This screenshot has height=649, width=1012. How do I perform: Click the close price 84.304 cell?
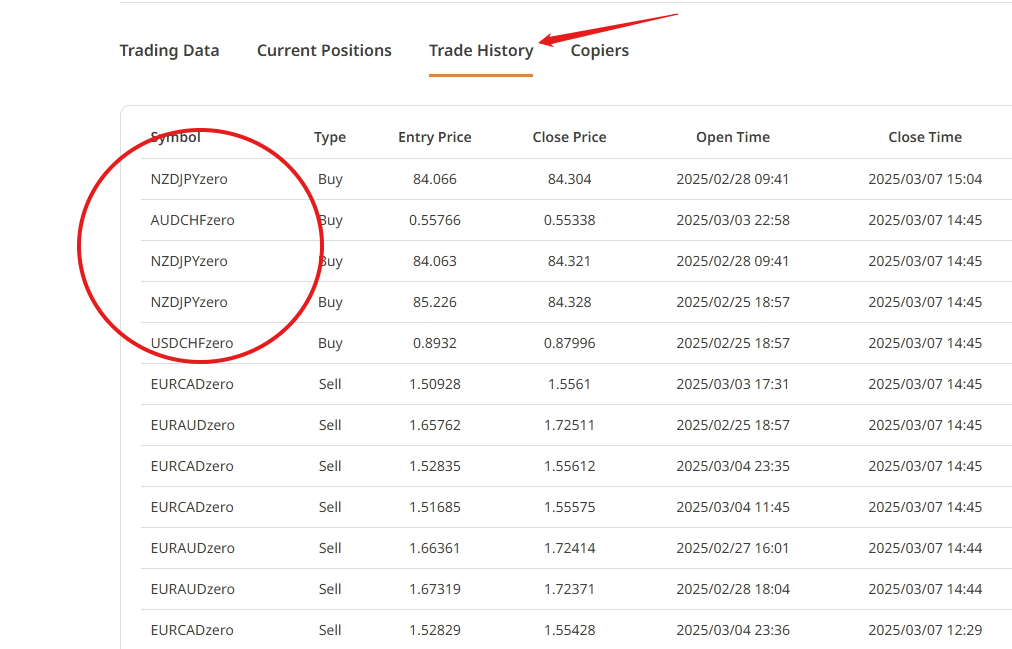pos(569,179)
